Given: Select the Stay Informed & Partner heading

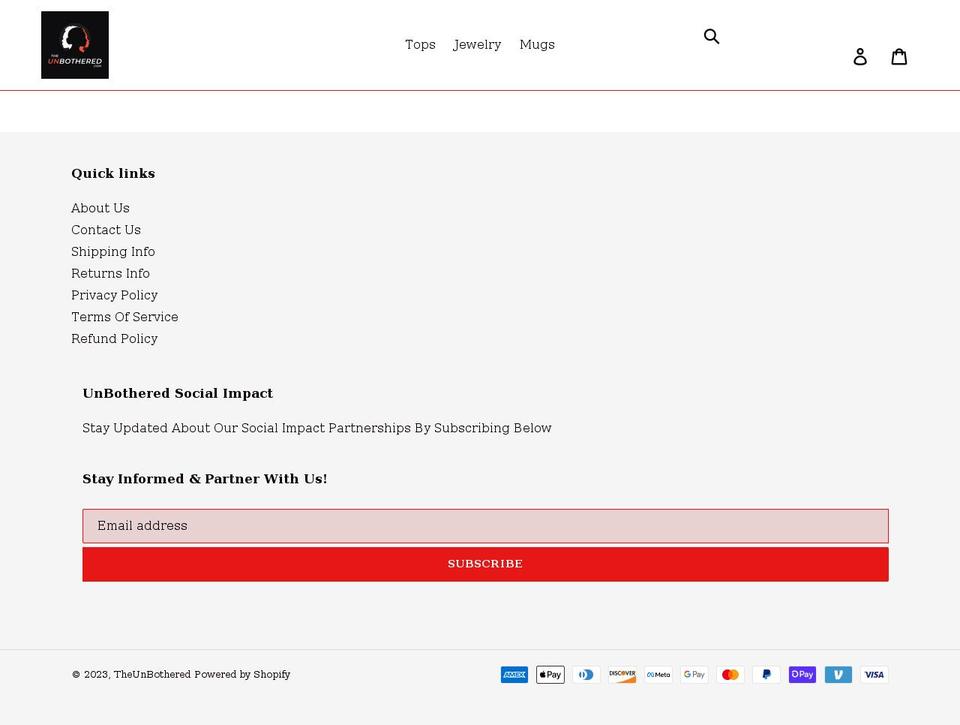Looking at the screenshot, I should click(x=204, y=479).
